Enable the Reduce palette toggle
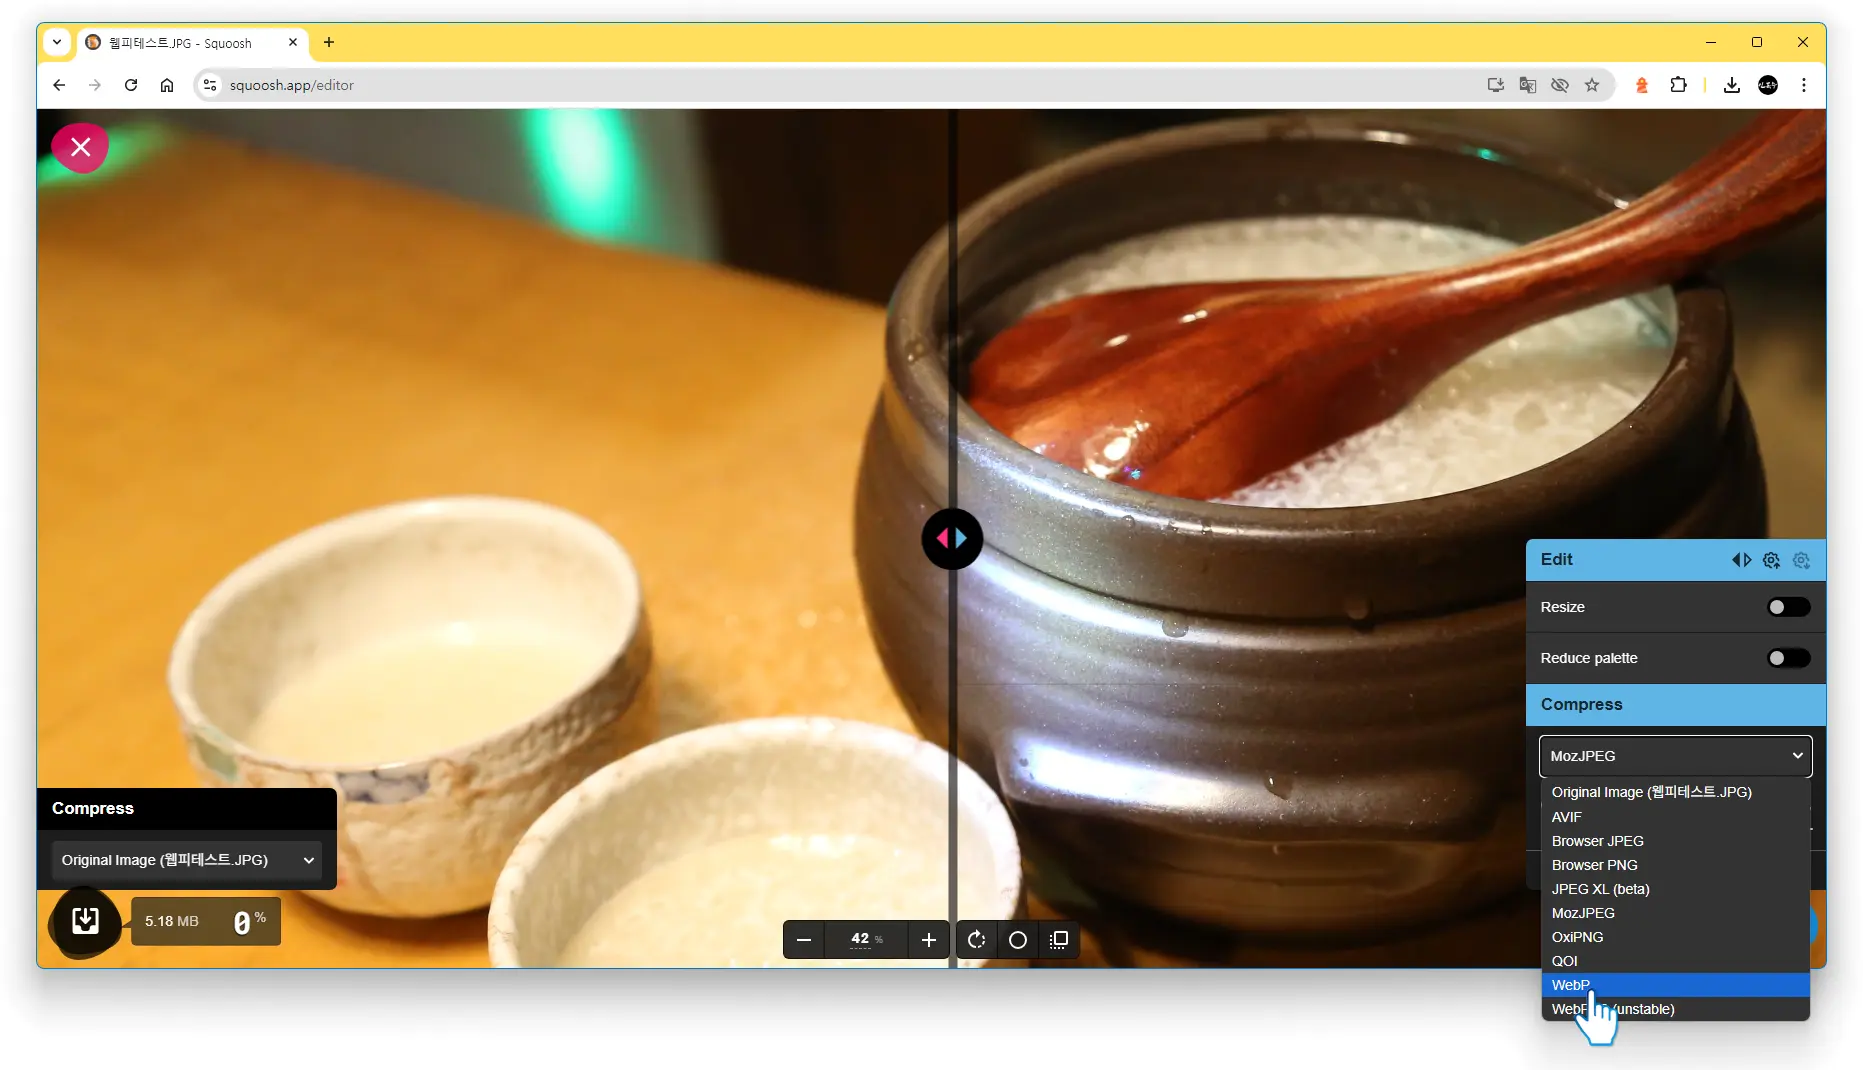Viewport: 1863px width, 1070px height. (x=1788, y=658)
